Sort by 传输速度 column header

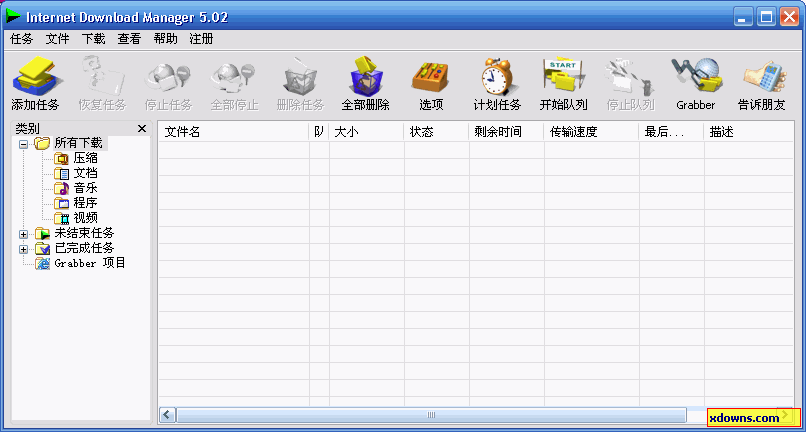tap(592, 132)
